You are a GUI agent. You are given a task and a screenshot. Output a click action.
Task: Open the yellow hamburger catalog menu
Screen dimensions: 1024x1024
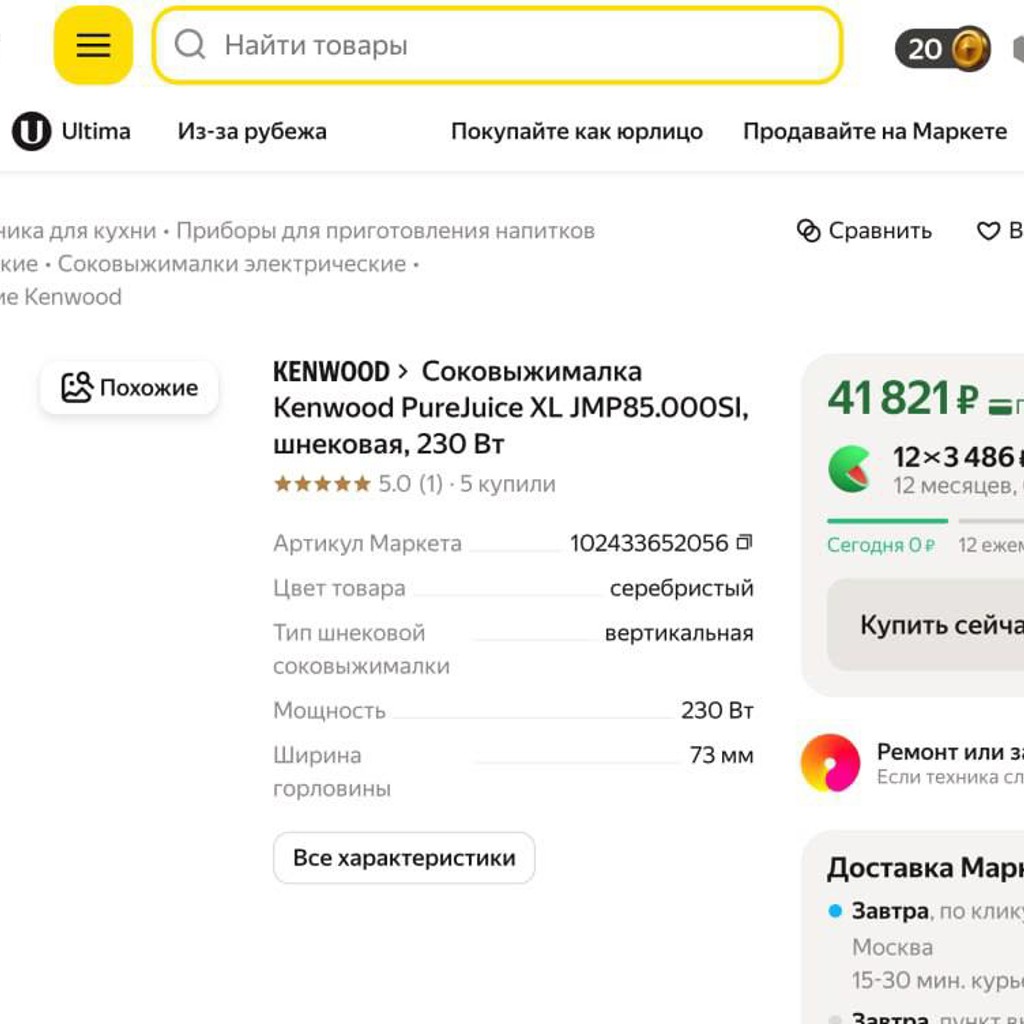pyautogui.click(x=93, y=45)
